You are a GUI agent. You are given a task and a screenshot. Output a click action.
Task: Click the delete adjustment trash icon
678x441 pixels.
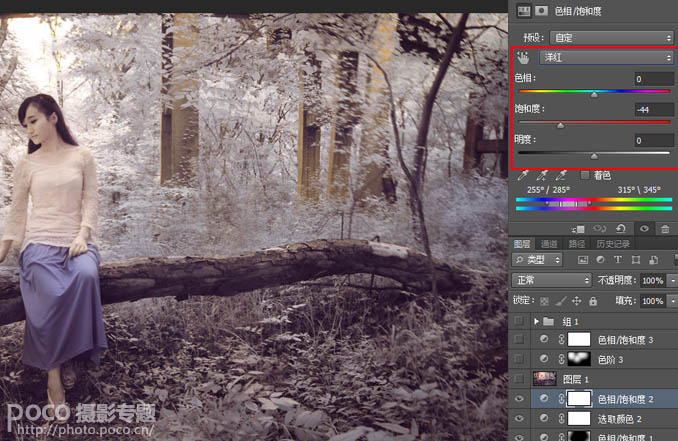click(664, 229)
